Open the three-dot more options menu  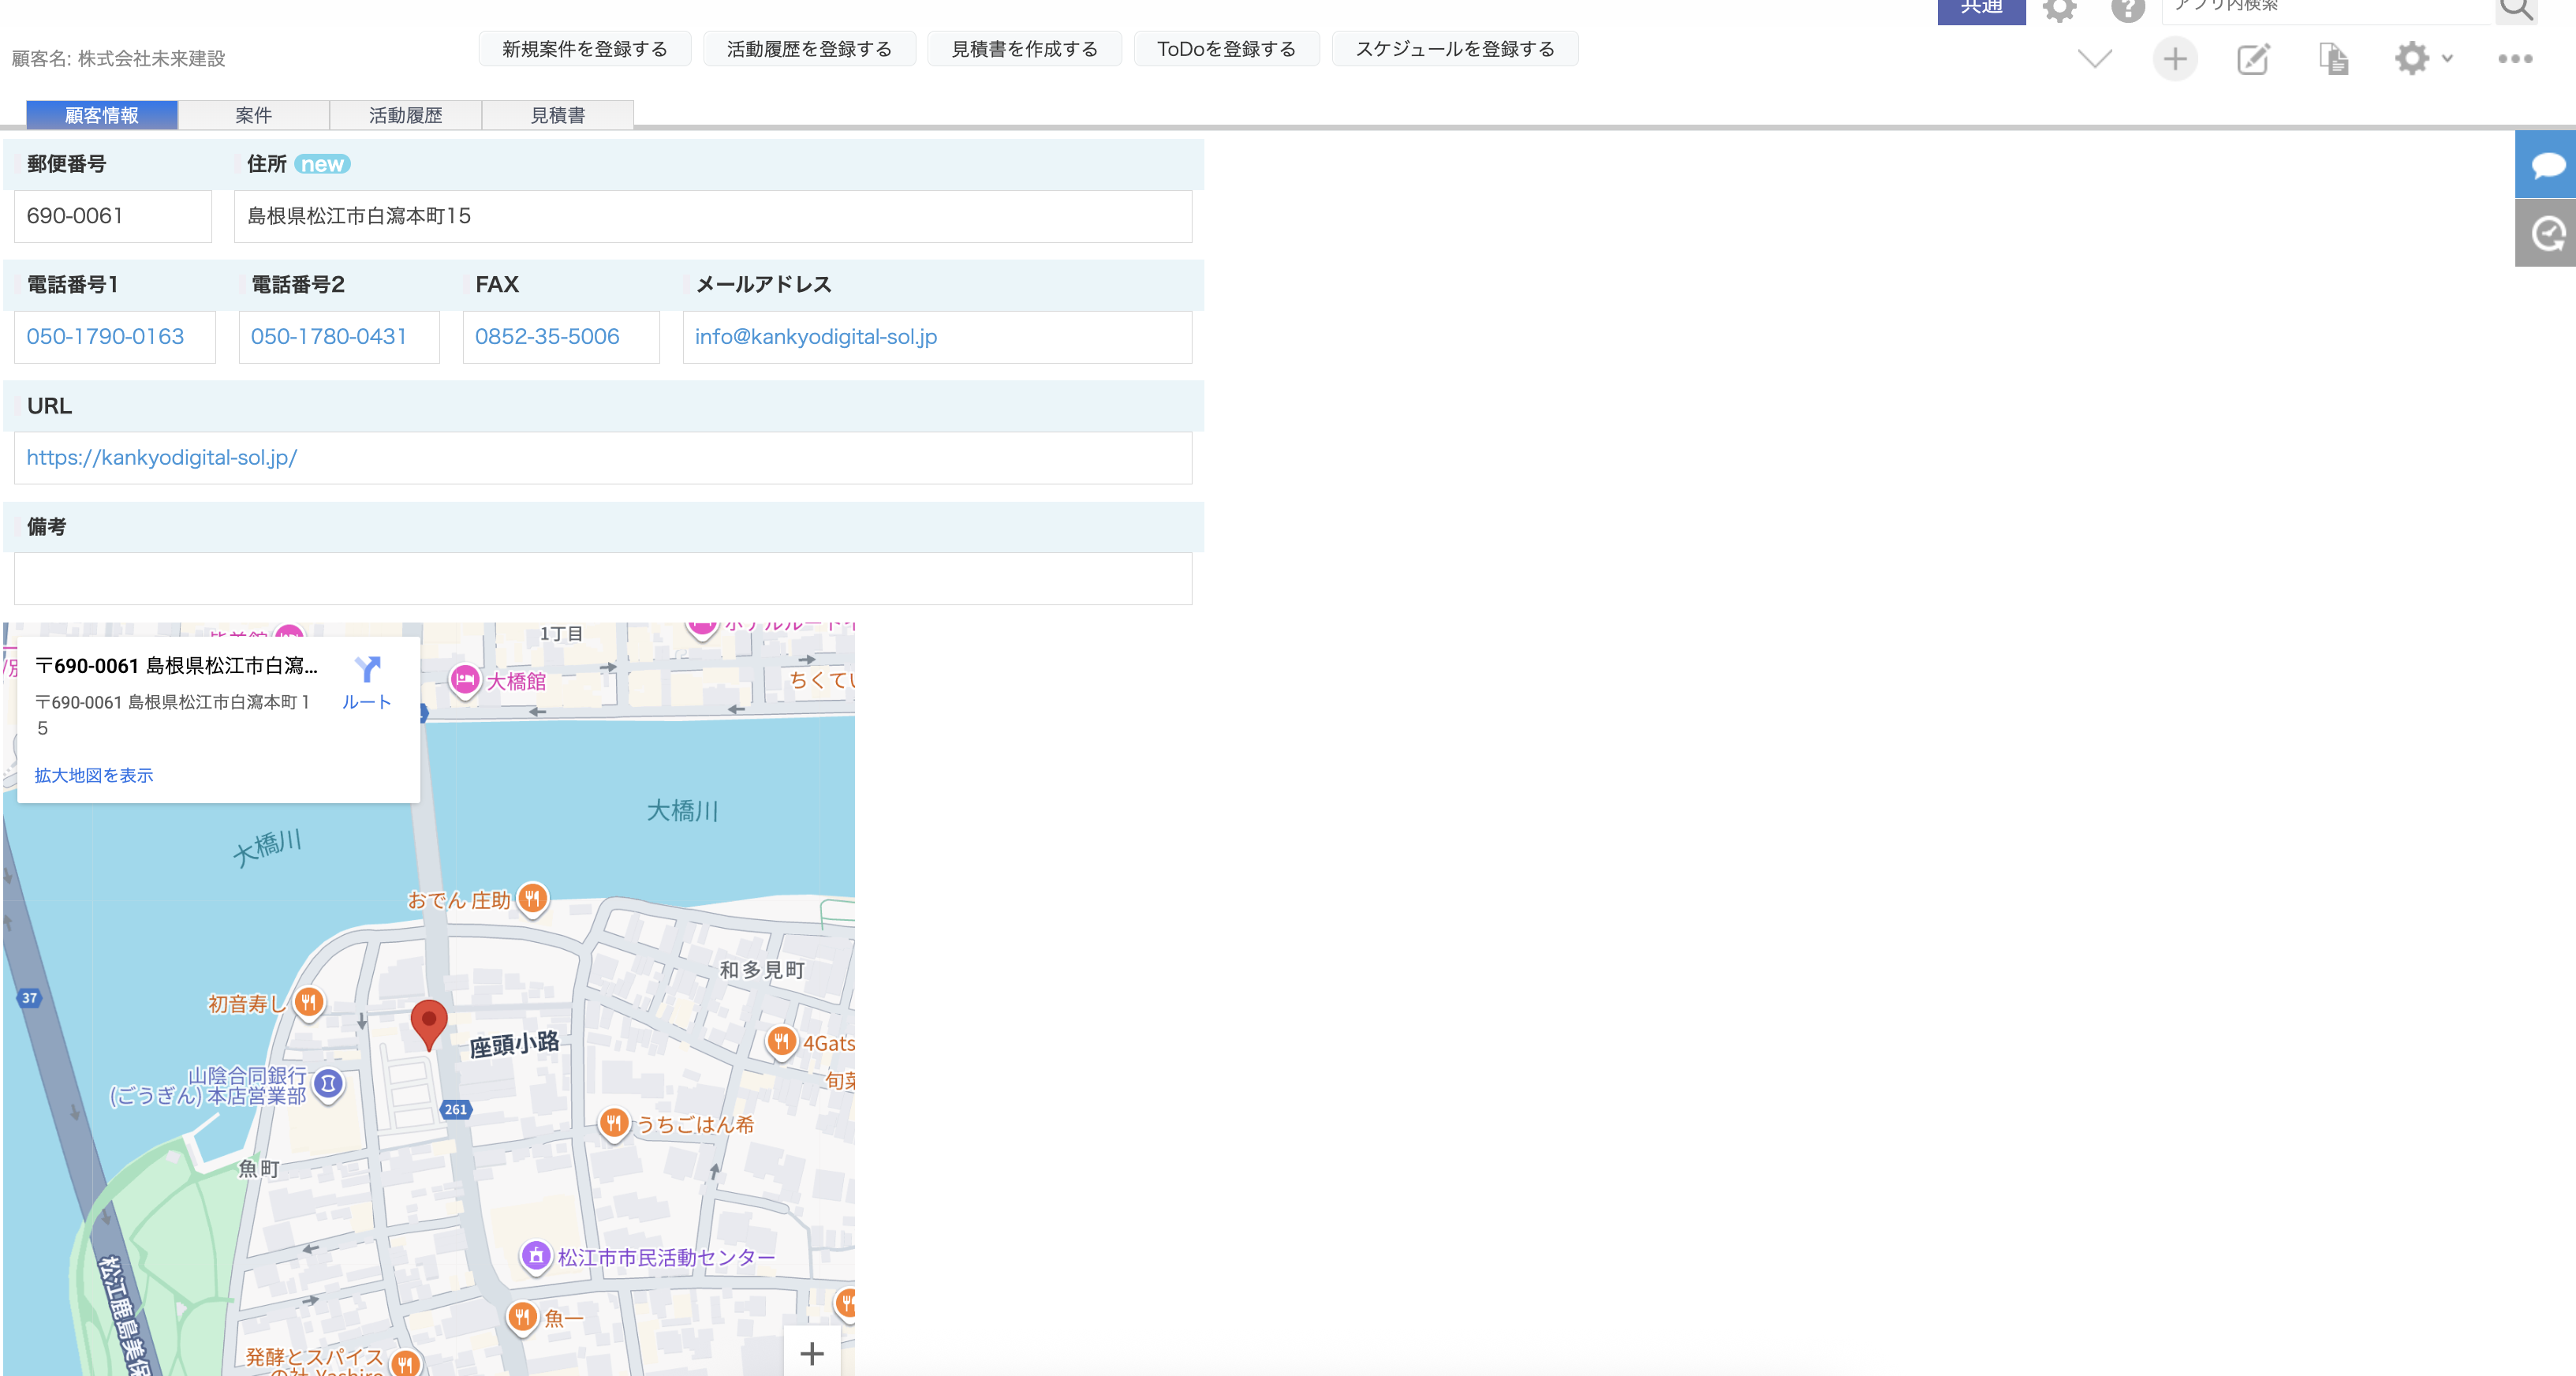pos(2514,59)
